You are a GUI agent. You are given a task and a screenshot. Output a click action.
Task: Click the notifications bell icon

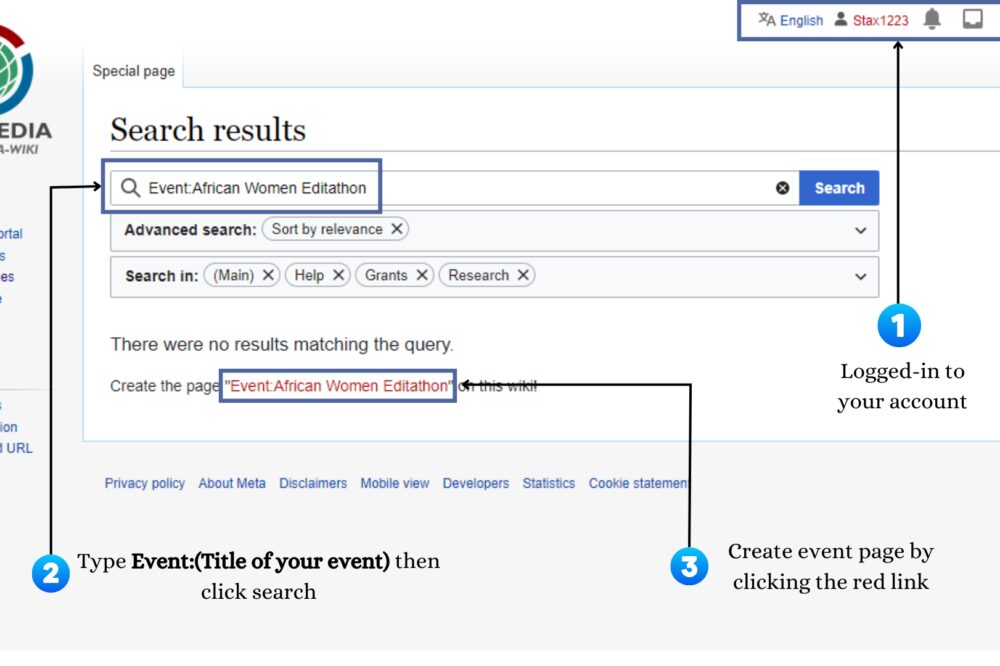point(932,19)
